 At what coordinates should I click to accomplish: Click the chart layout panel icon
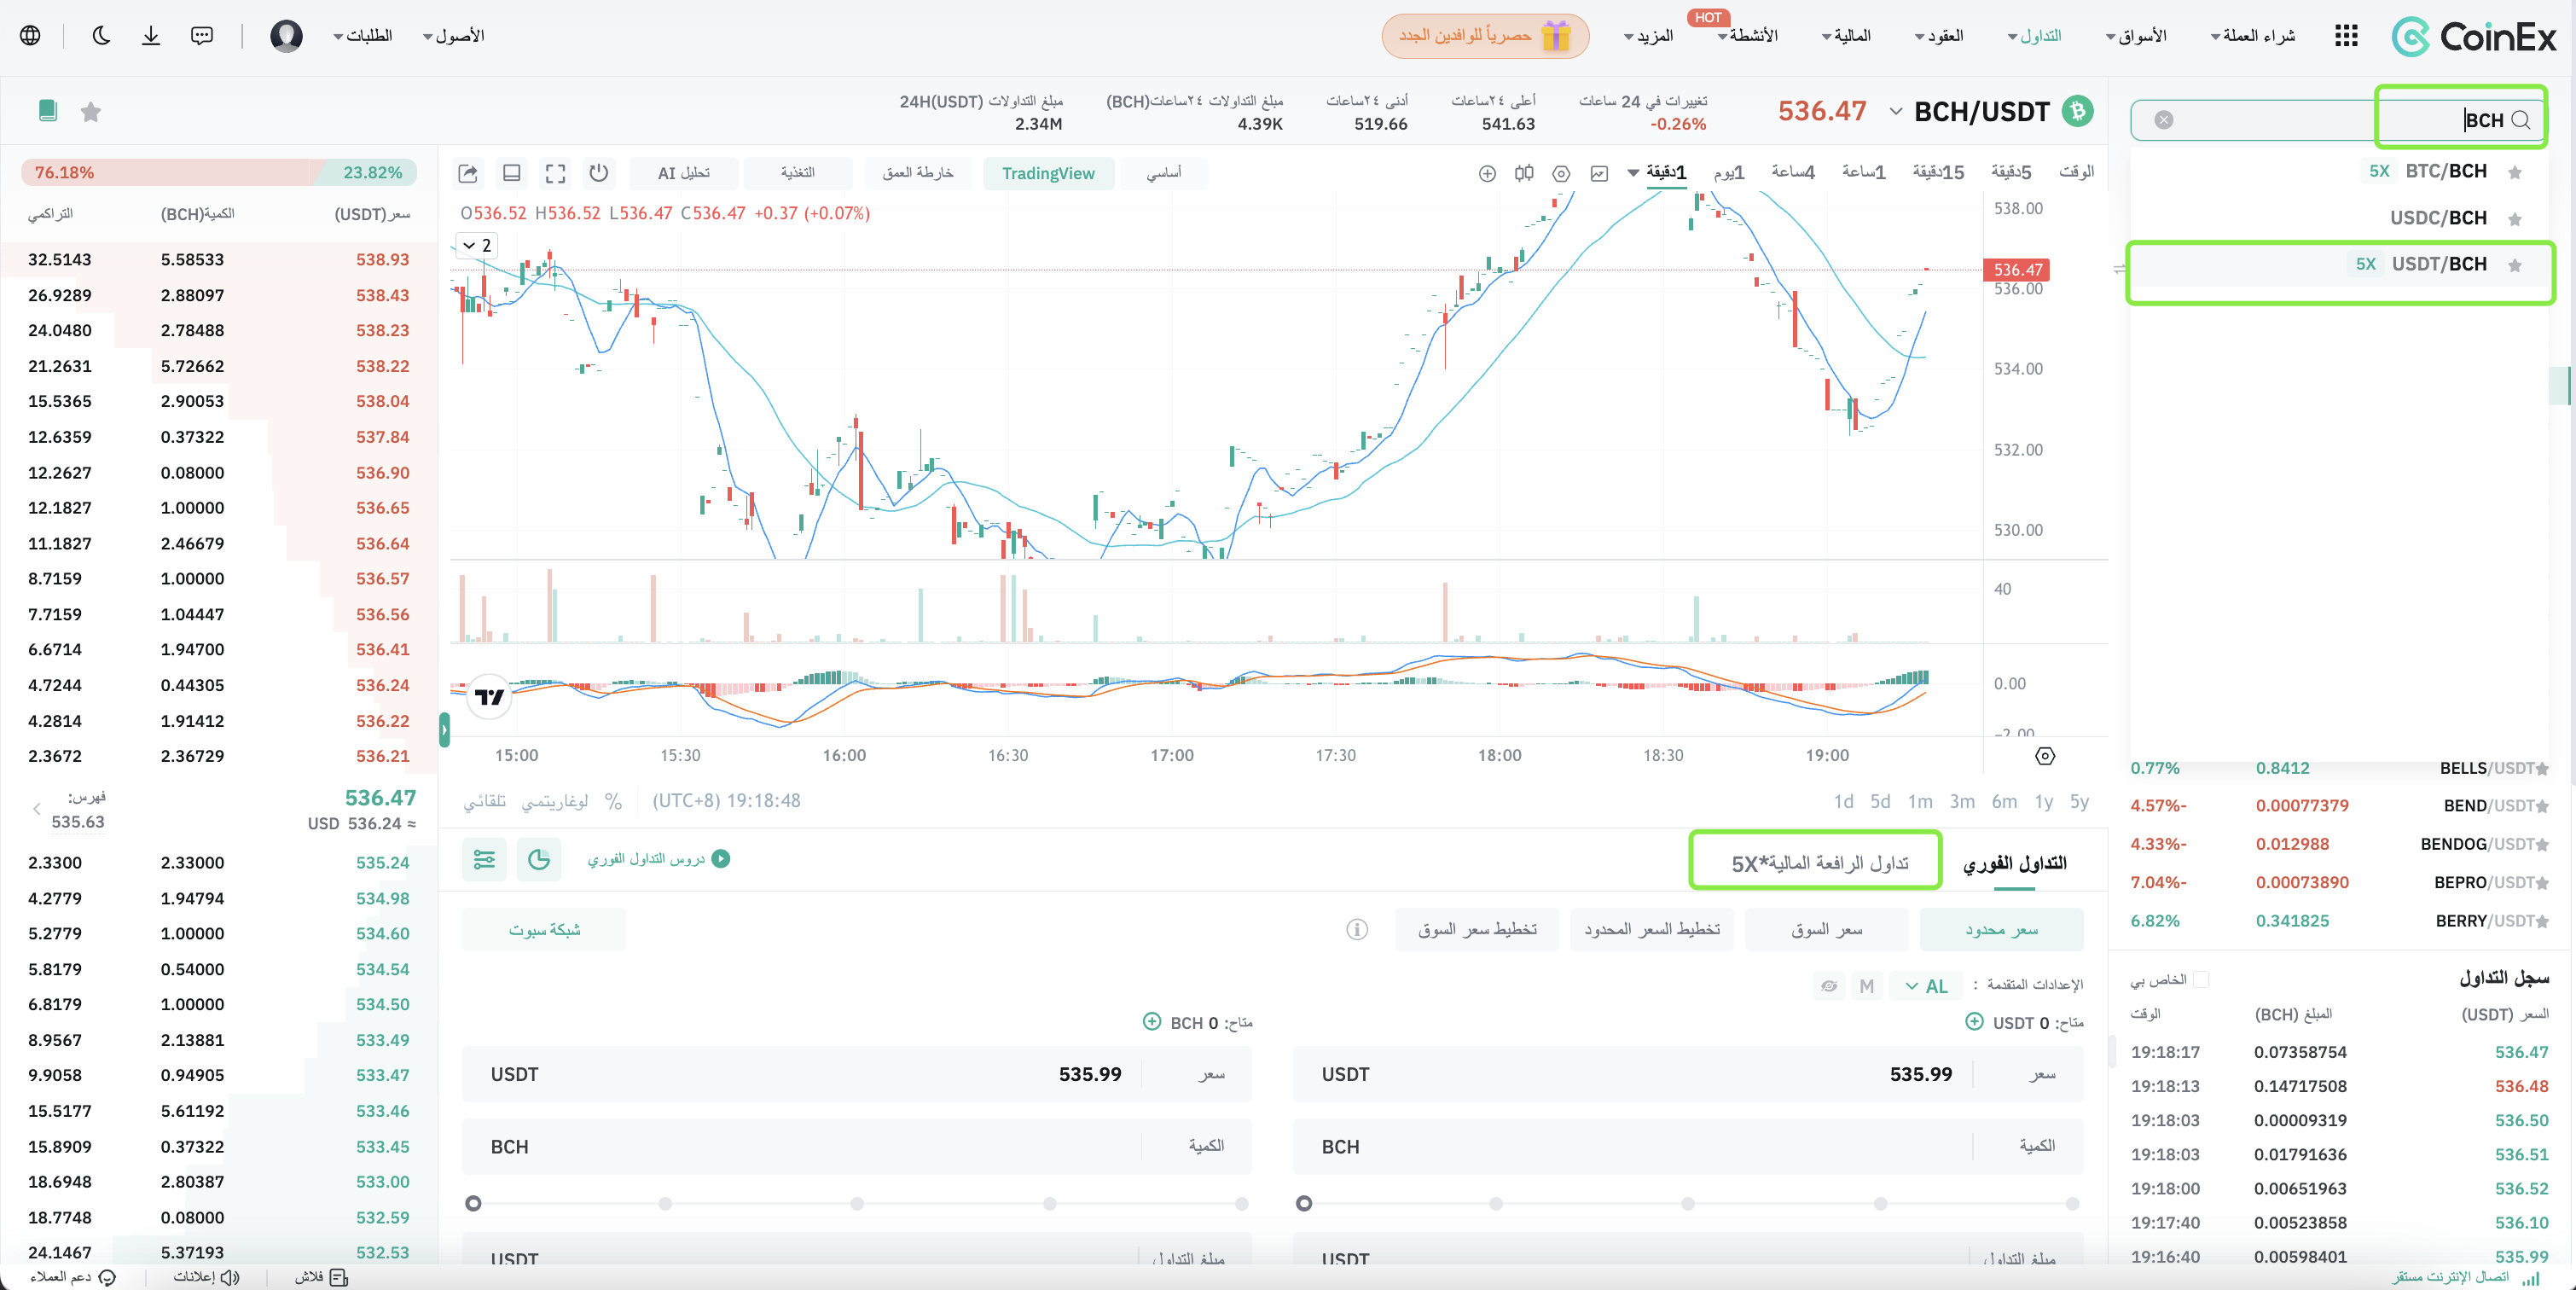(512, 173)
